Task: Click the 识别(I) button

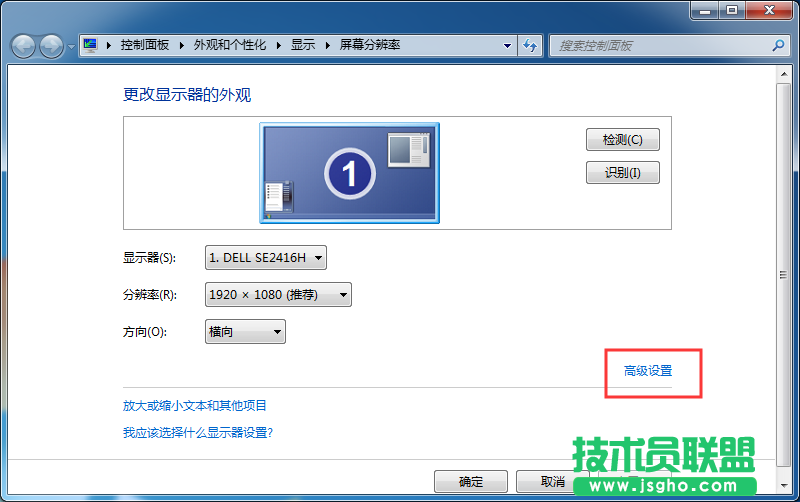Action: pos(622,172)
